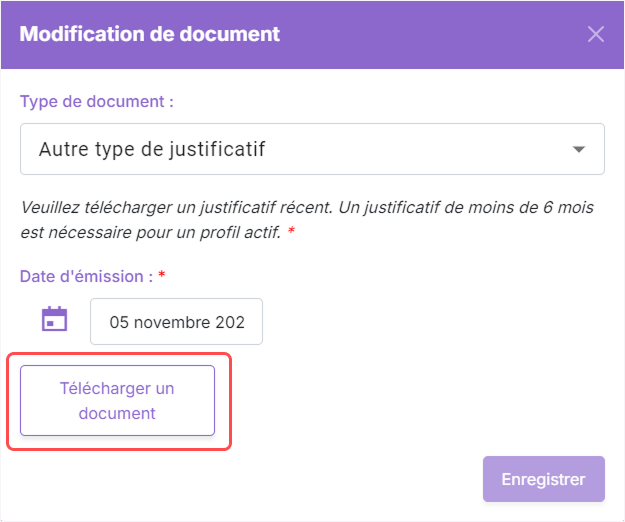This screenshot has height=522, width=625.
Task: Dismiss the dialog using the X icon
Action: tap(596, 34)
